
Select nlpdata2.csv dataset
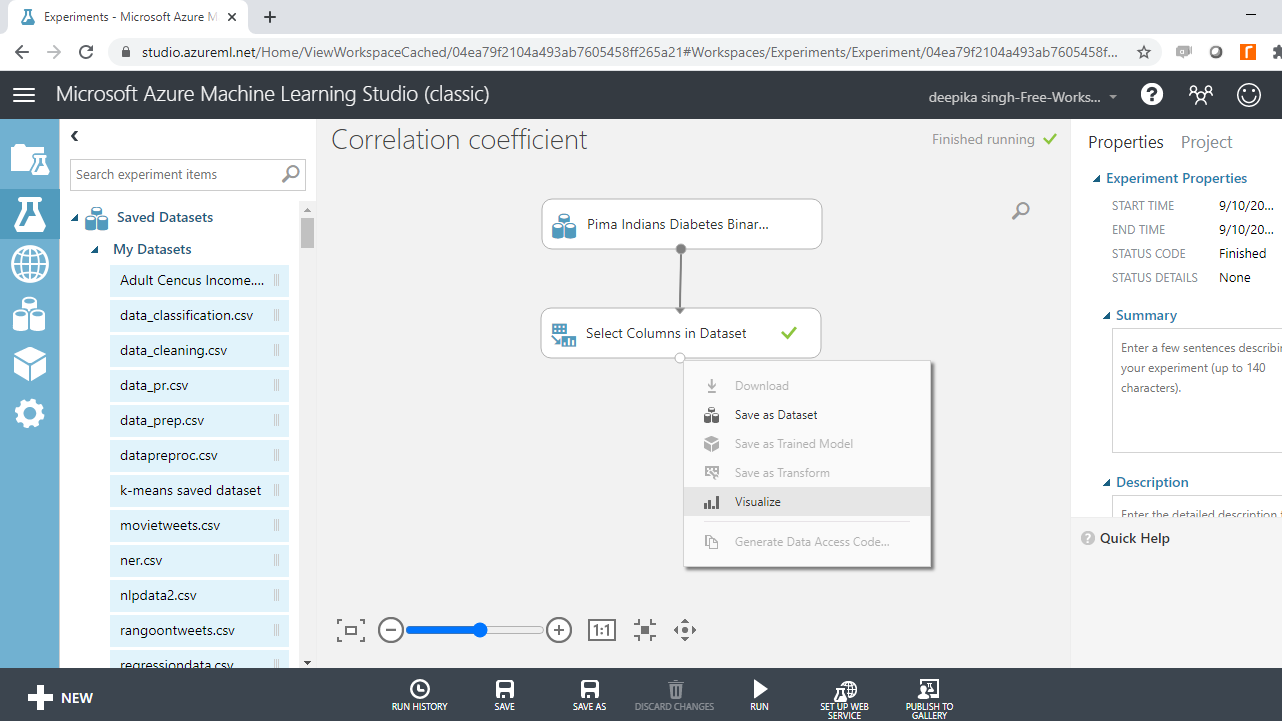click(199, 596)
